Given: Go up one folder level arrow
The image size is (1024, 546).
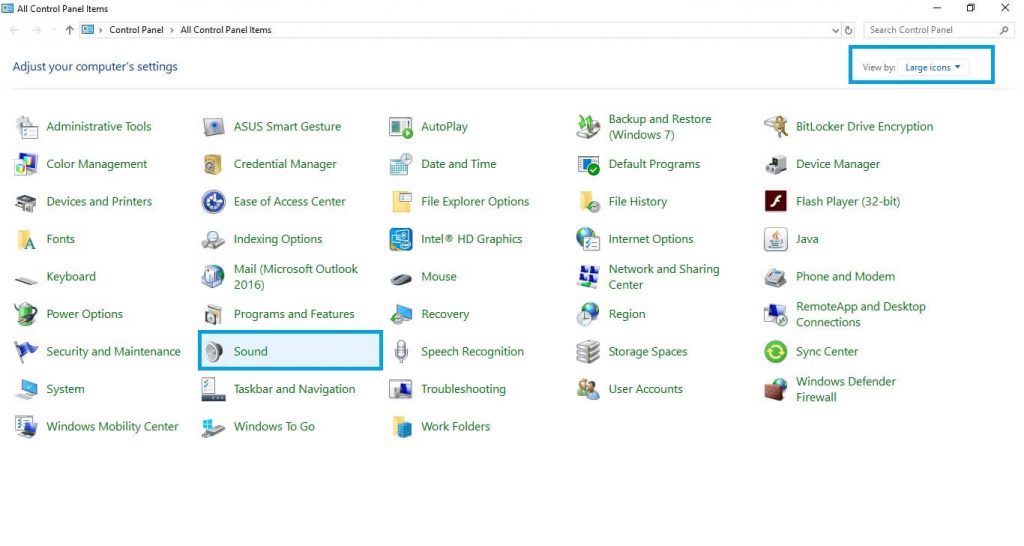Looking at the screenshot, I should 69,30.
